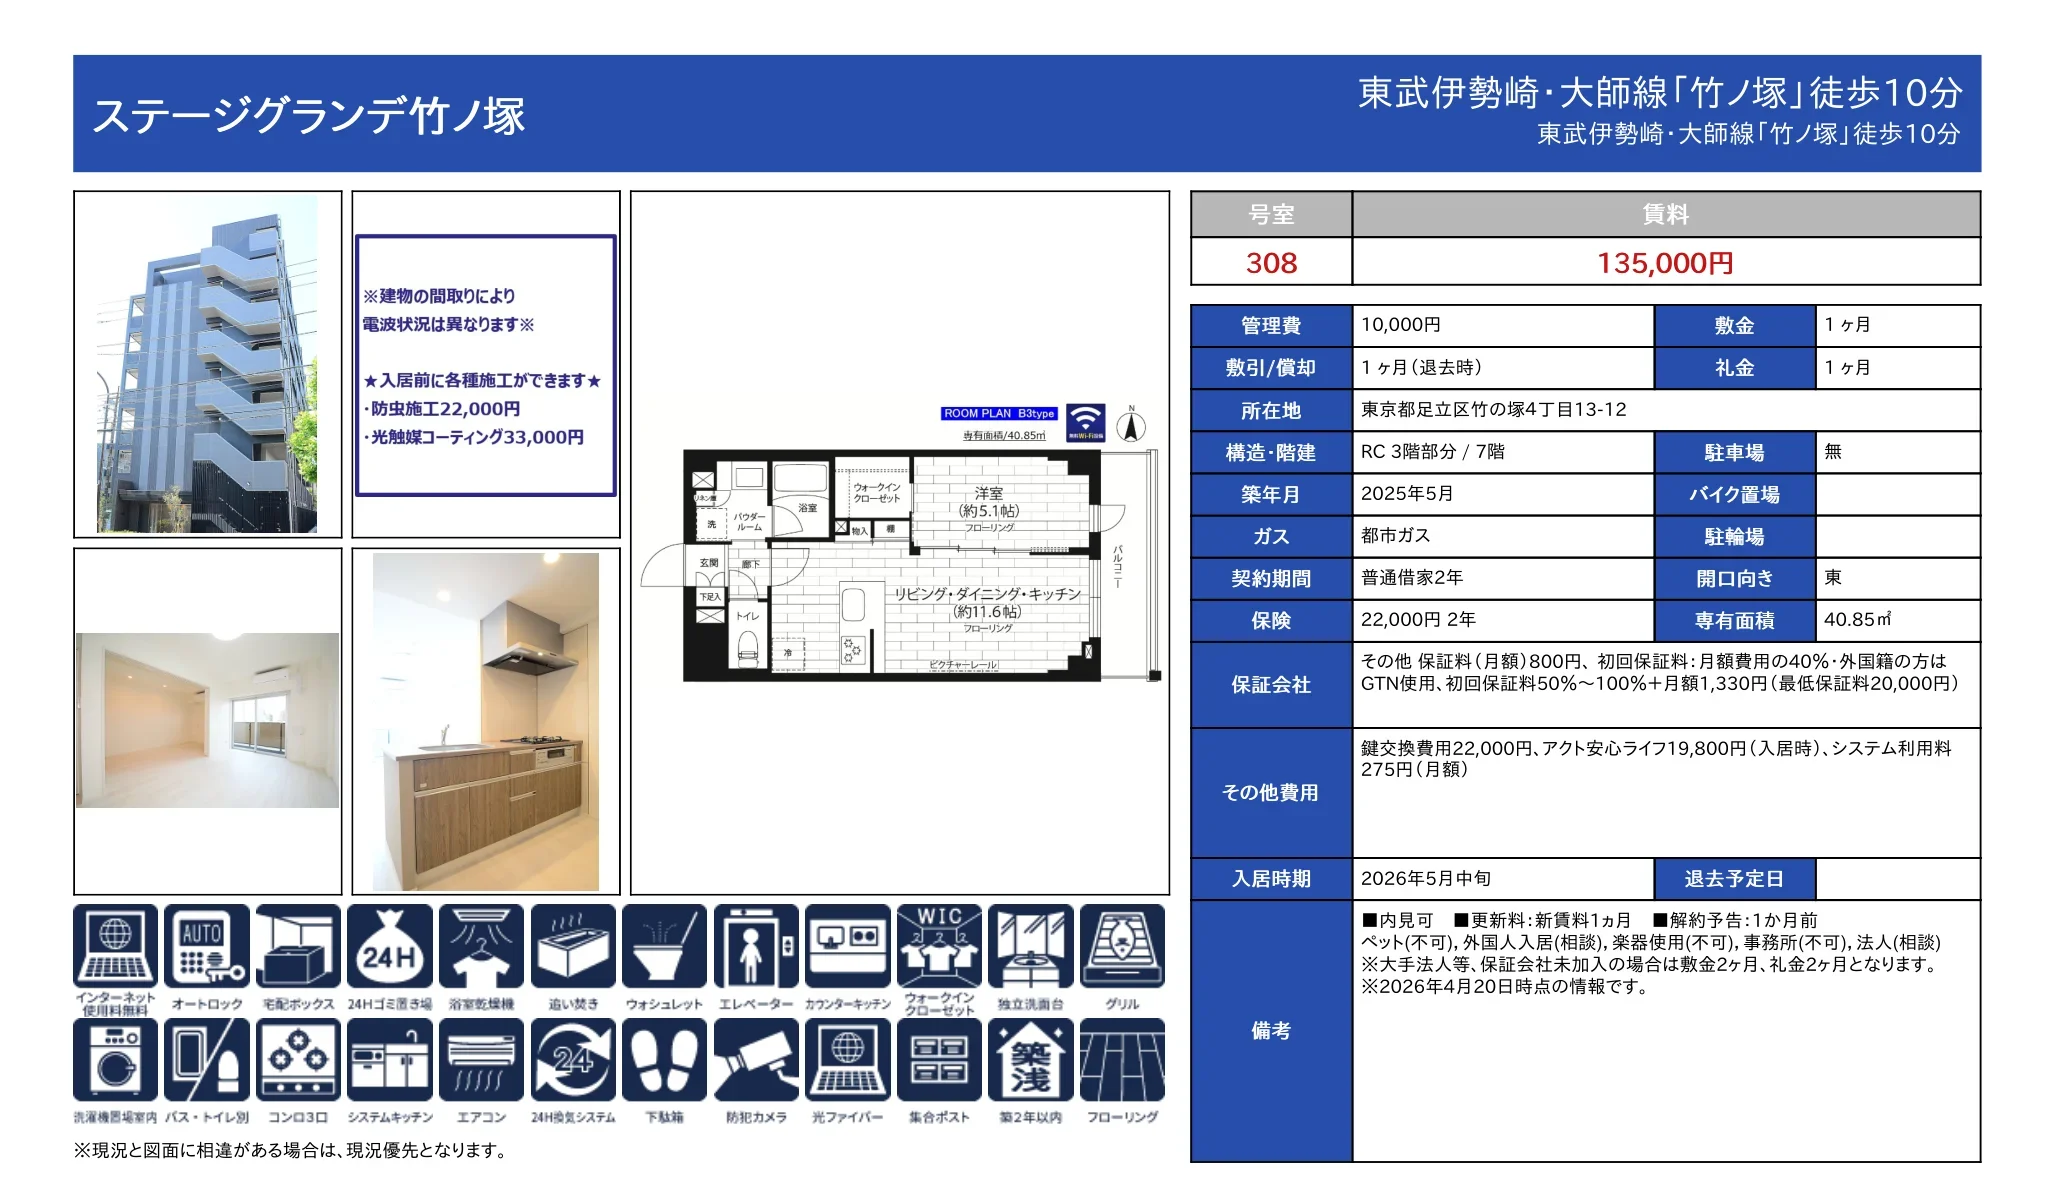Viewport: 2056px width, 1180px height.
Task: Open the living room interior photo
Action: click(x=207, y=720)
